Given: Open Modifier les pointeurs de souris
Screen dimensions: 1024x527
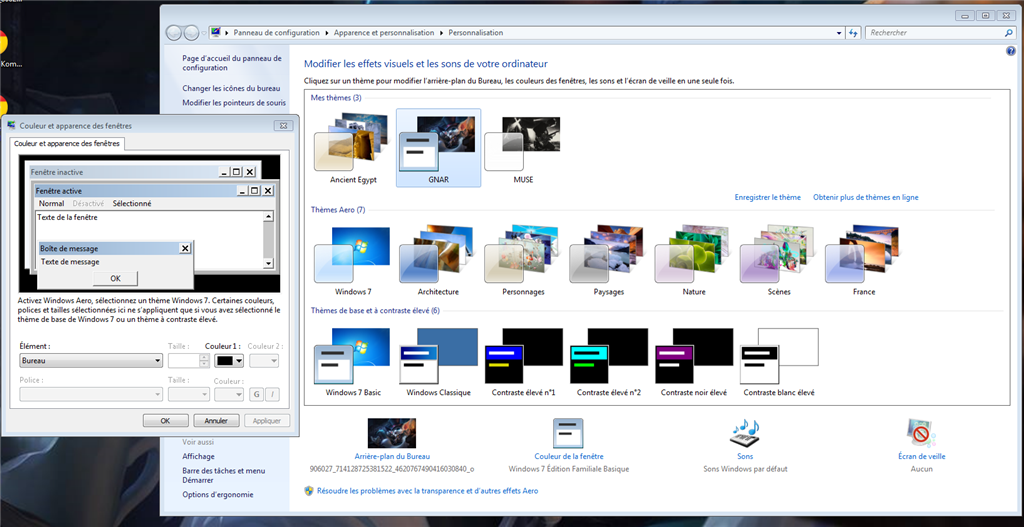Looking at the screenshot, I should [x=234, y=103].
